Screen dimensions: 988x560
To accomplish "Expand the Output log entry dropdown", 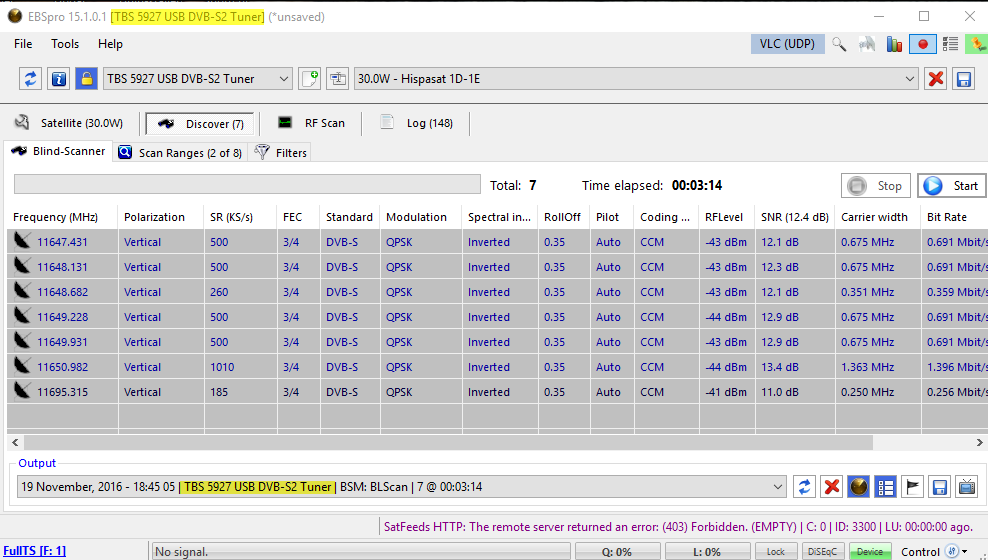I will click(779, 487).
